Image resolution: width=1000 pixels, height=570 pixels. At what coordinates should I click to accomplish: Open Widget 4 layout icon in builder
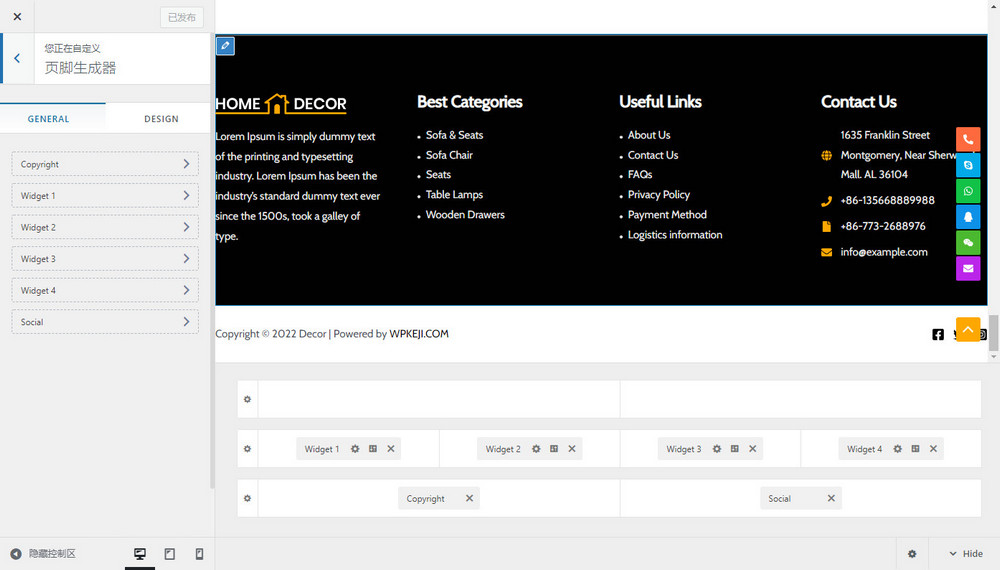[916, 449]
